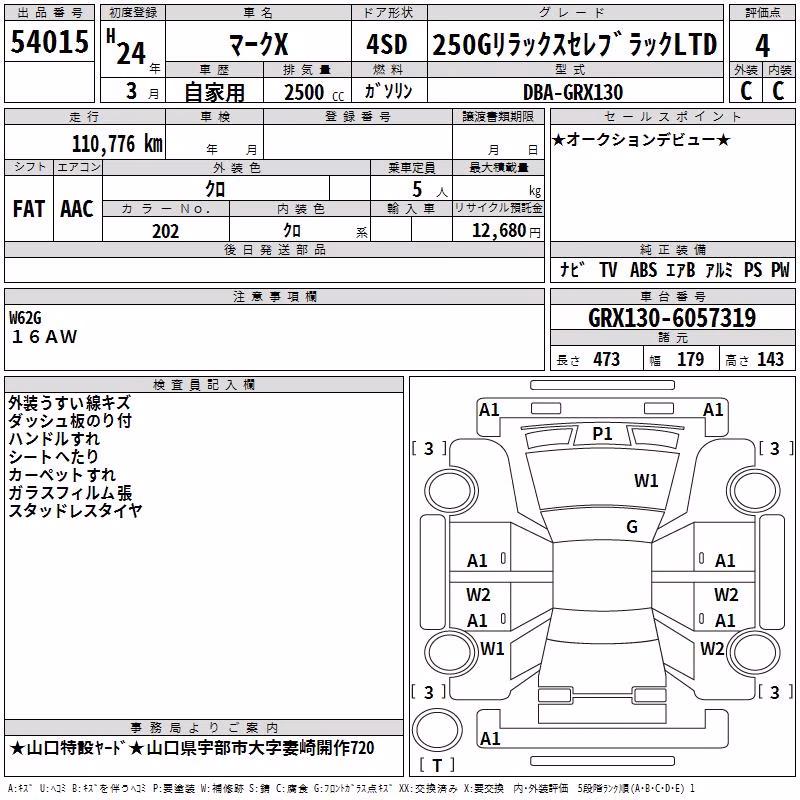800x800 pixels.
Task: Select the interior color クロ under 内装色
Action: coord(292,231)
